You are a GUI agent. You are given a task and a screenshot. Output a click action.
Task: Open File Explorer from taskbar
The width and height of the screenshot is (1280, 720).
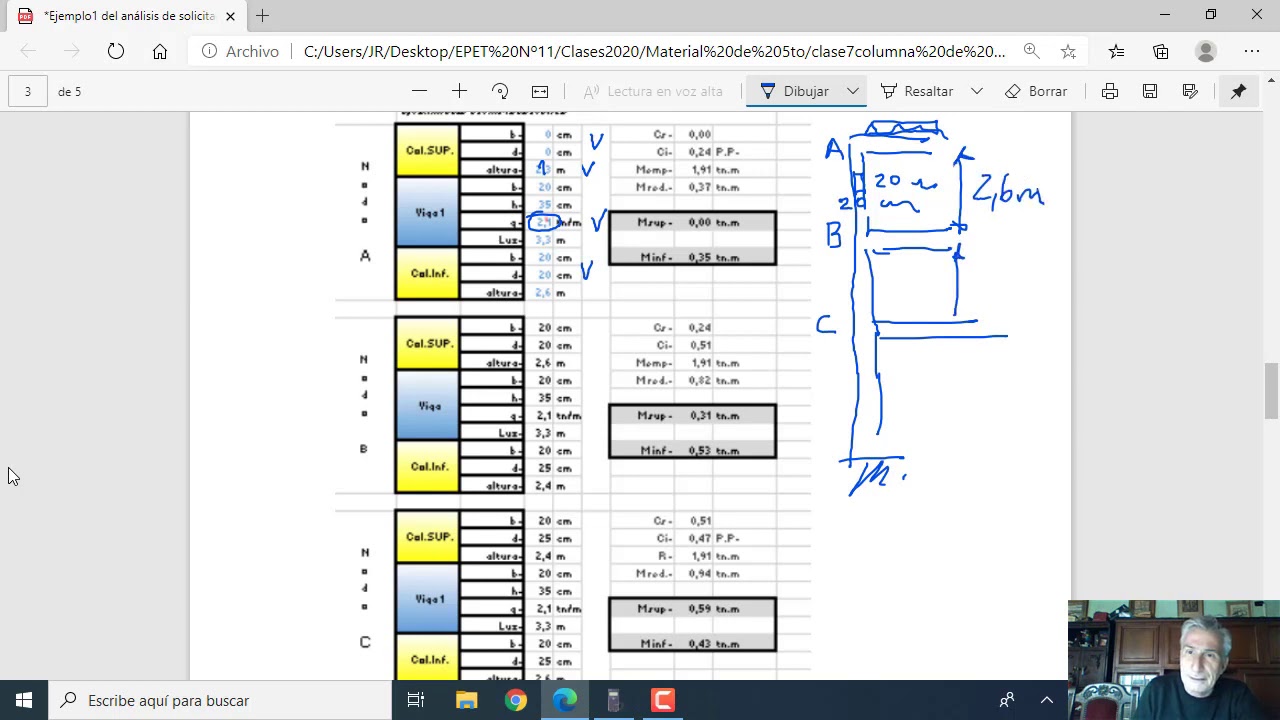[x=466, y=700]
